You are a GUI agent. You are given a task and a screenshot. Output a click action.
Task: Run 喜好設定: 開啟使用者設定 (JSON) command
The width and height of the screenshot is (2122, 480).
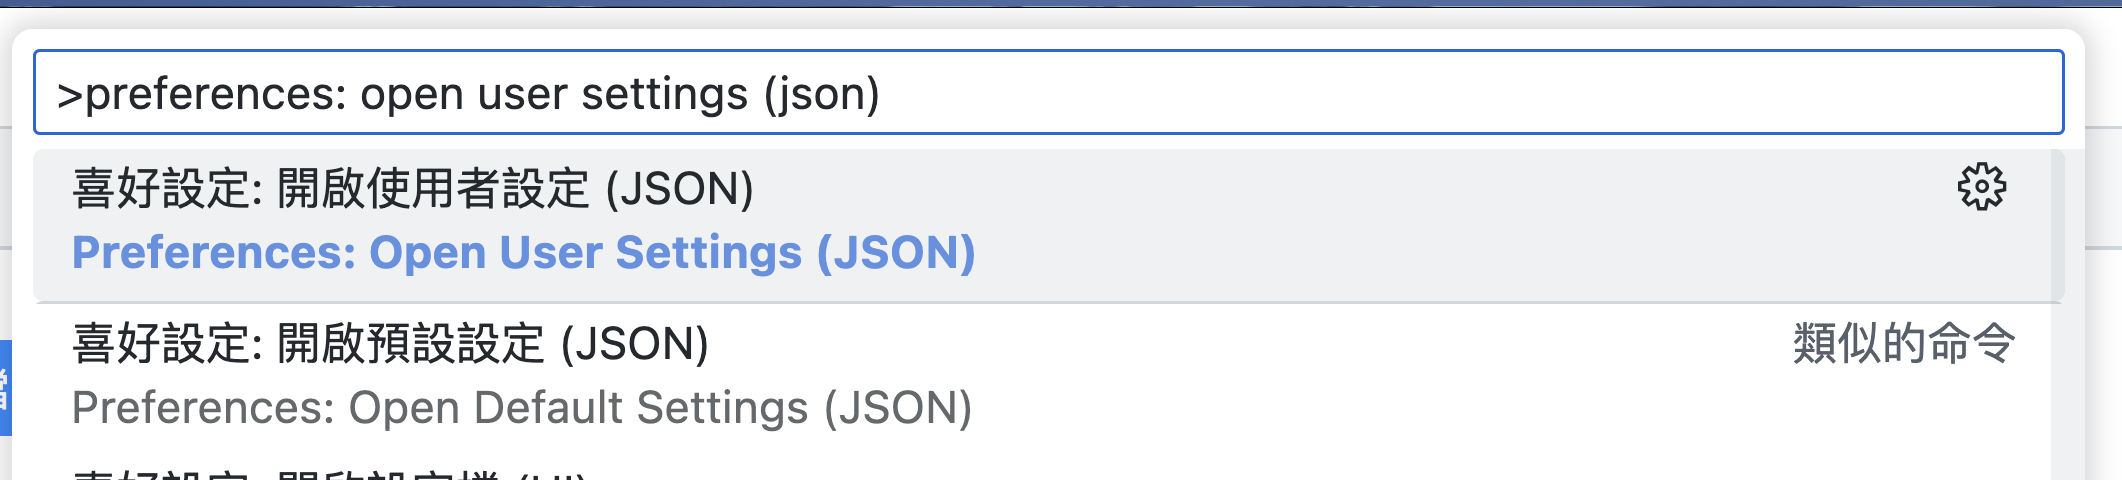click(412, 189)
